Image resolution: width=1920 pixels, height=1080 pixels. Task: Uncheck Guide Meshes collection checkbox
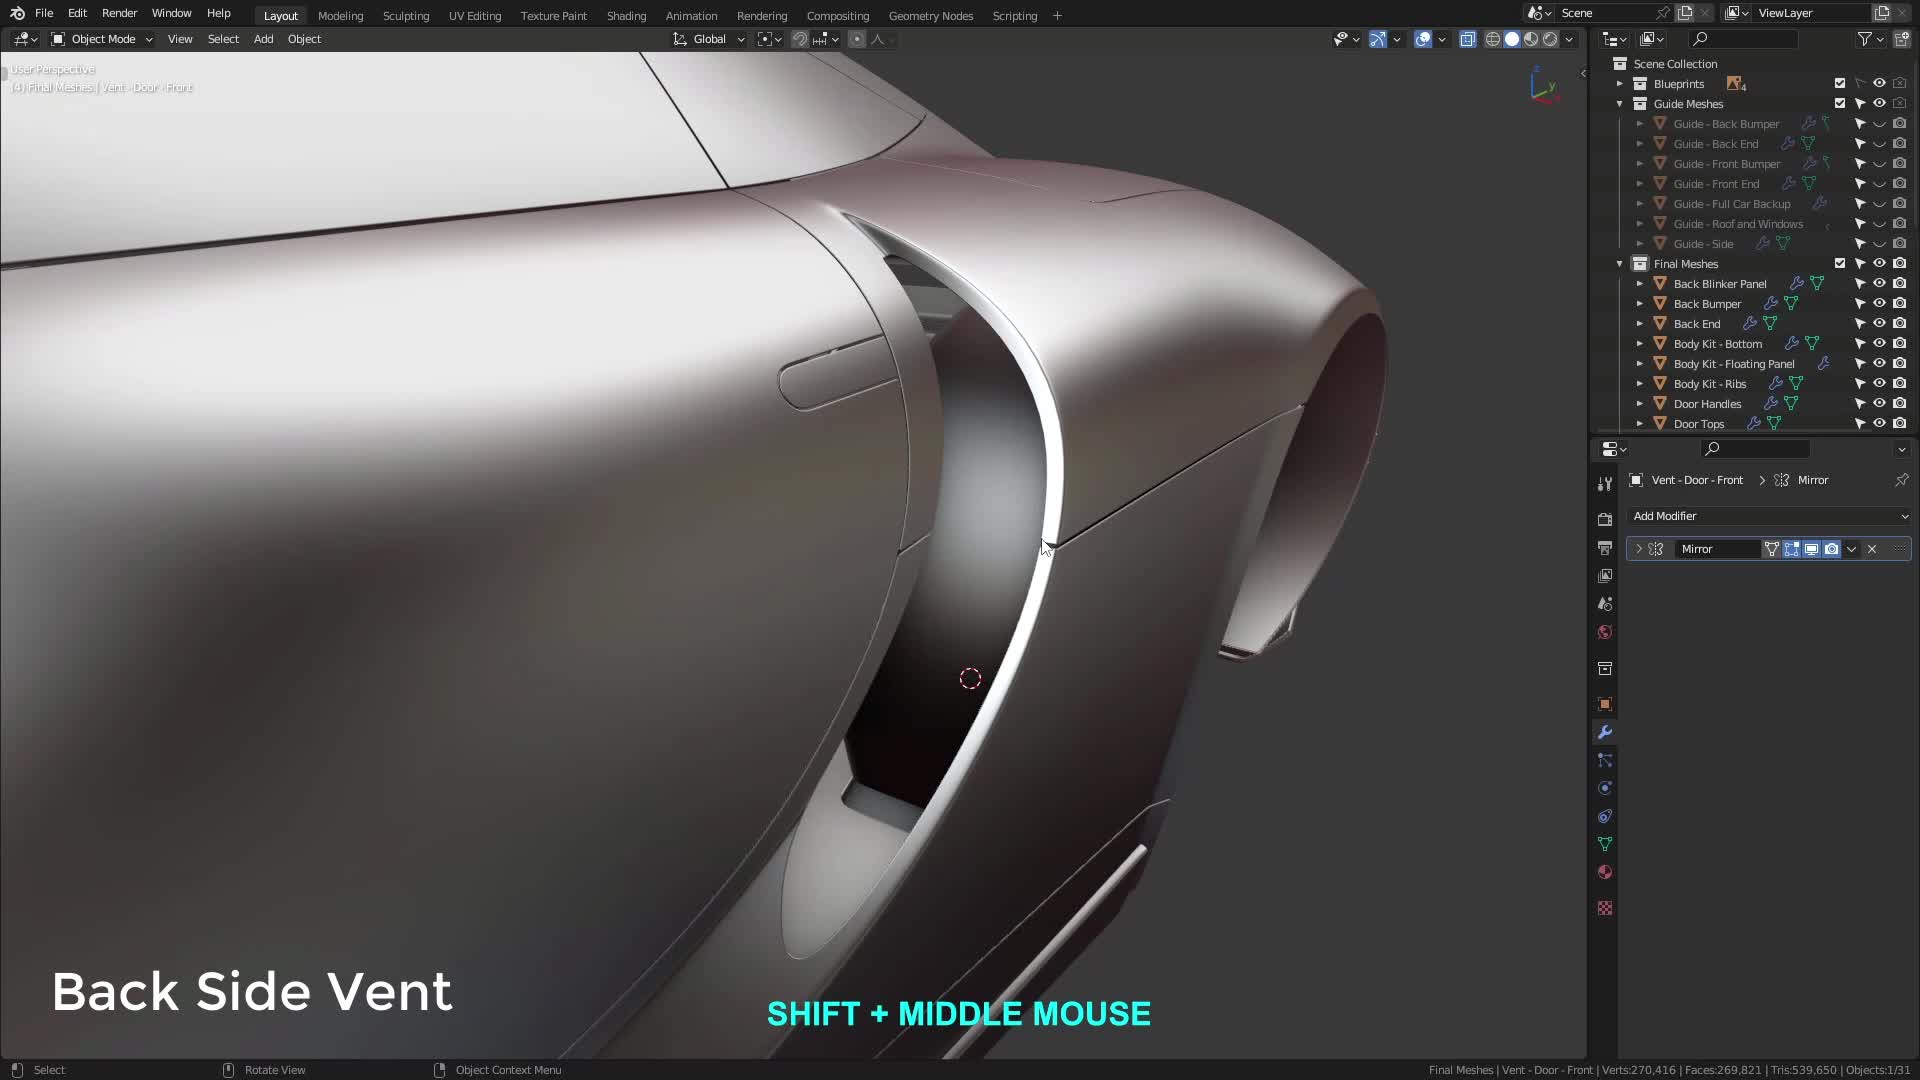[1840, 103]
